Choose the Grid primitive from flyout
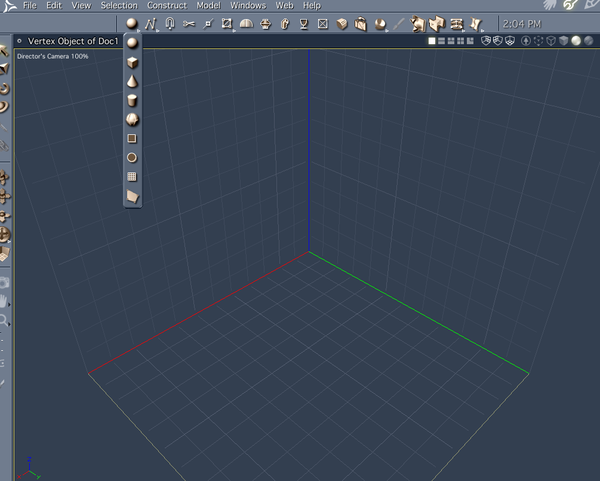The image size is (600, 481). [132, 176]
